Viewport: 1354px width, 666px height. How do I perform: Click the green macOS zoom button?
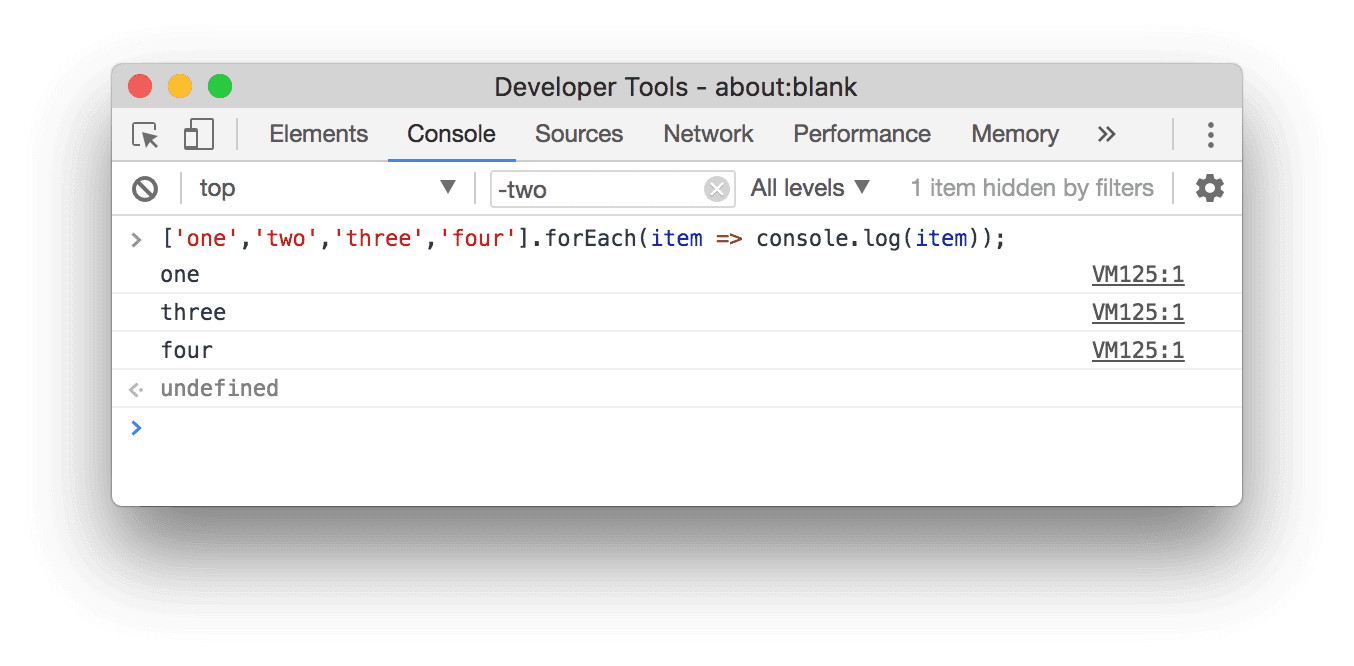pyautogui.click(x=220, y=87)
